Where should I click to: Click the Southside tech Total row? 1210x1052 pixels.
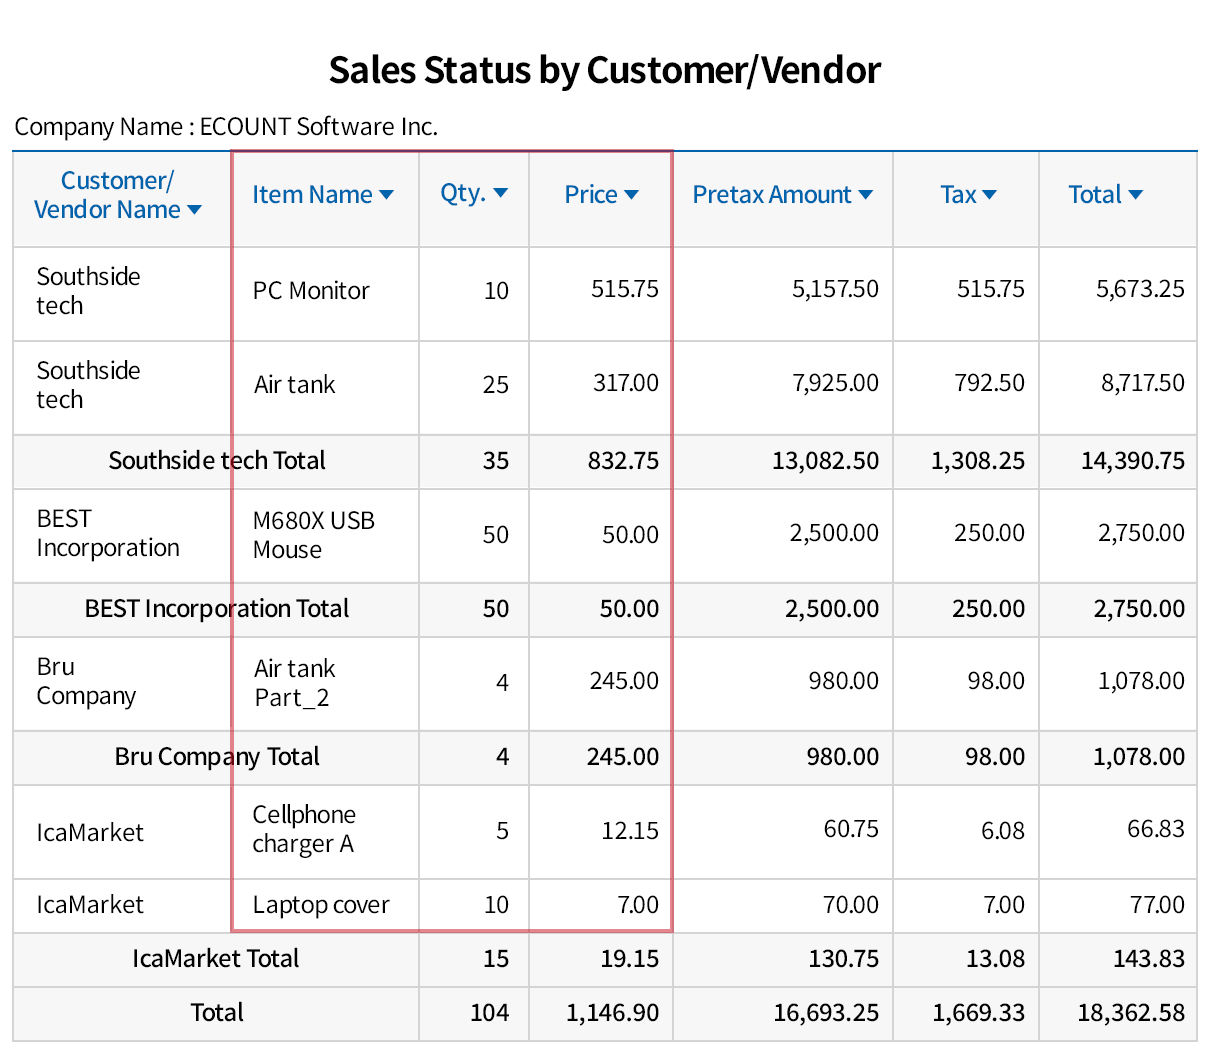click(216, 461)
